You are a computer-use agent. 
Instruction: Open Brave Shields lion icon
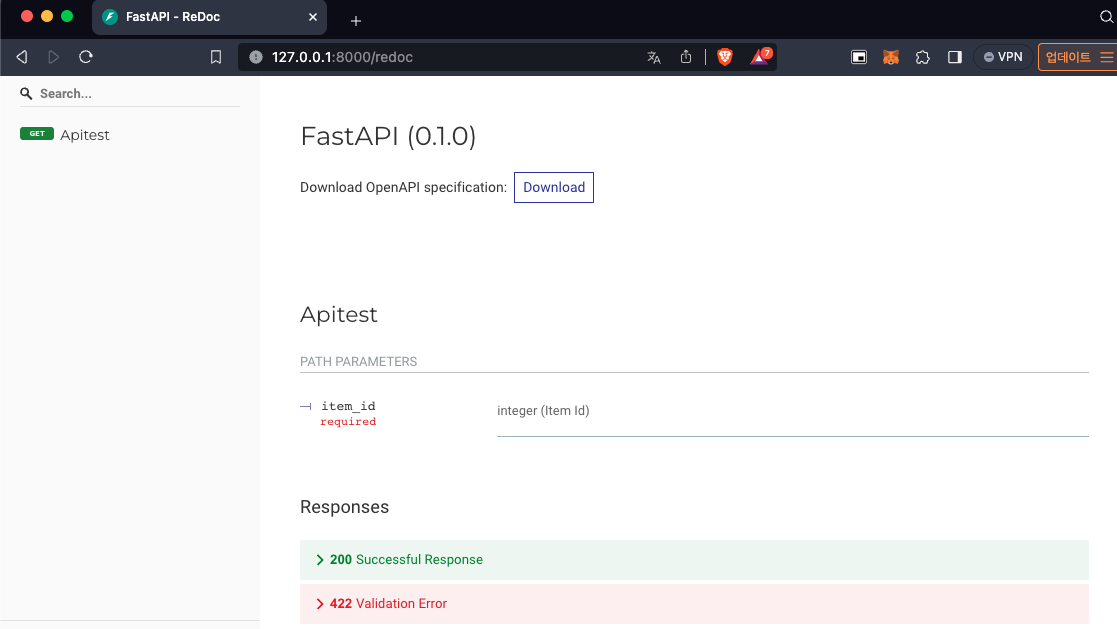[x=724, y=57]
